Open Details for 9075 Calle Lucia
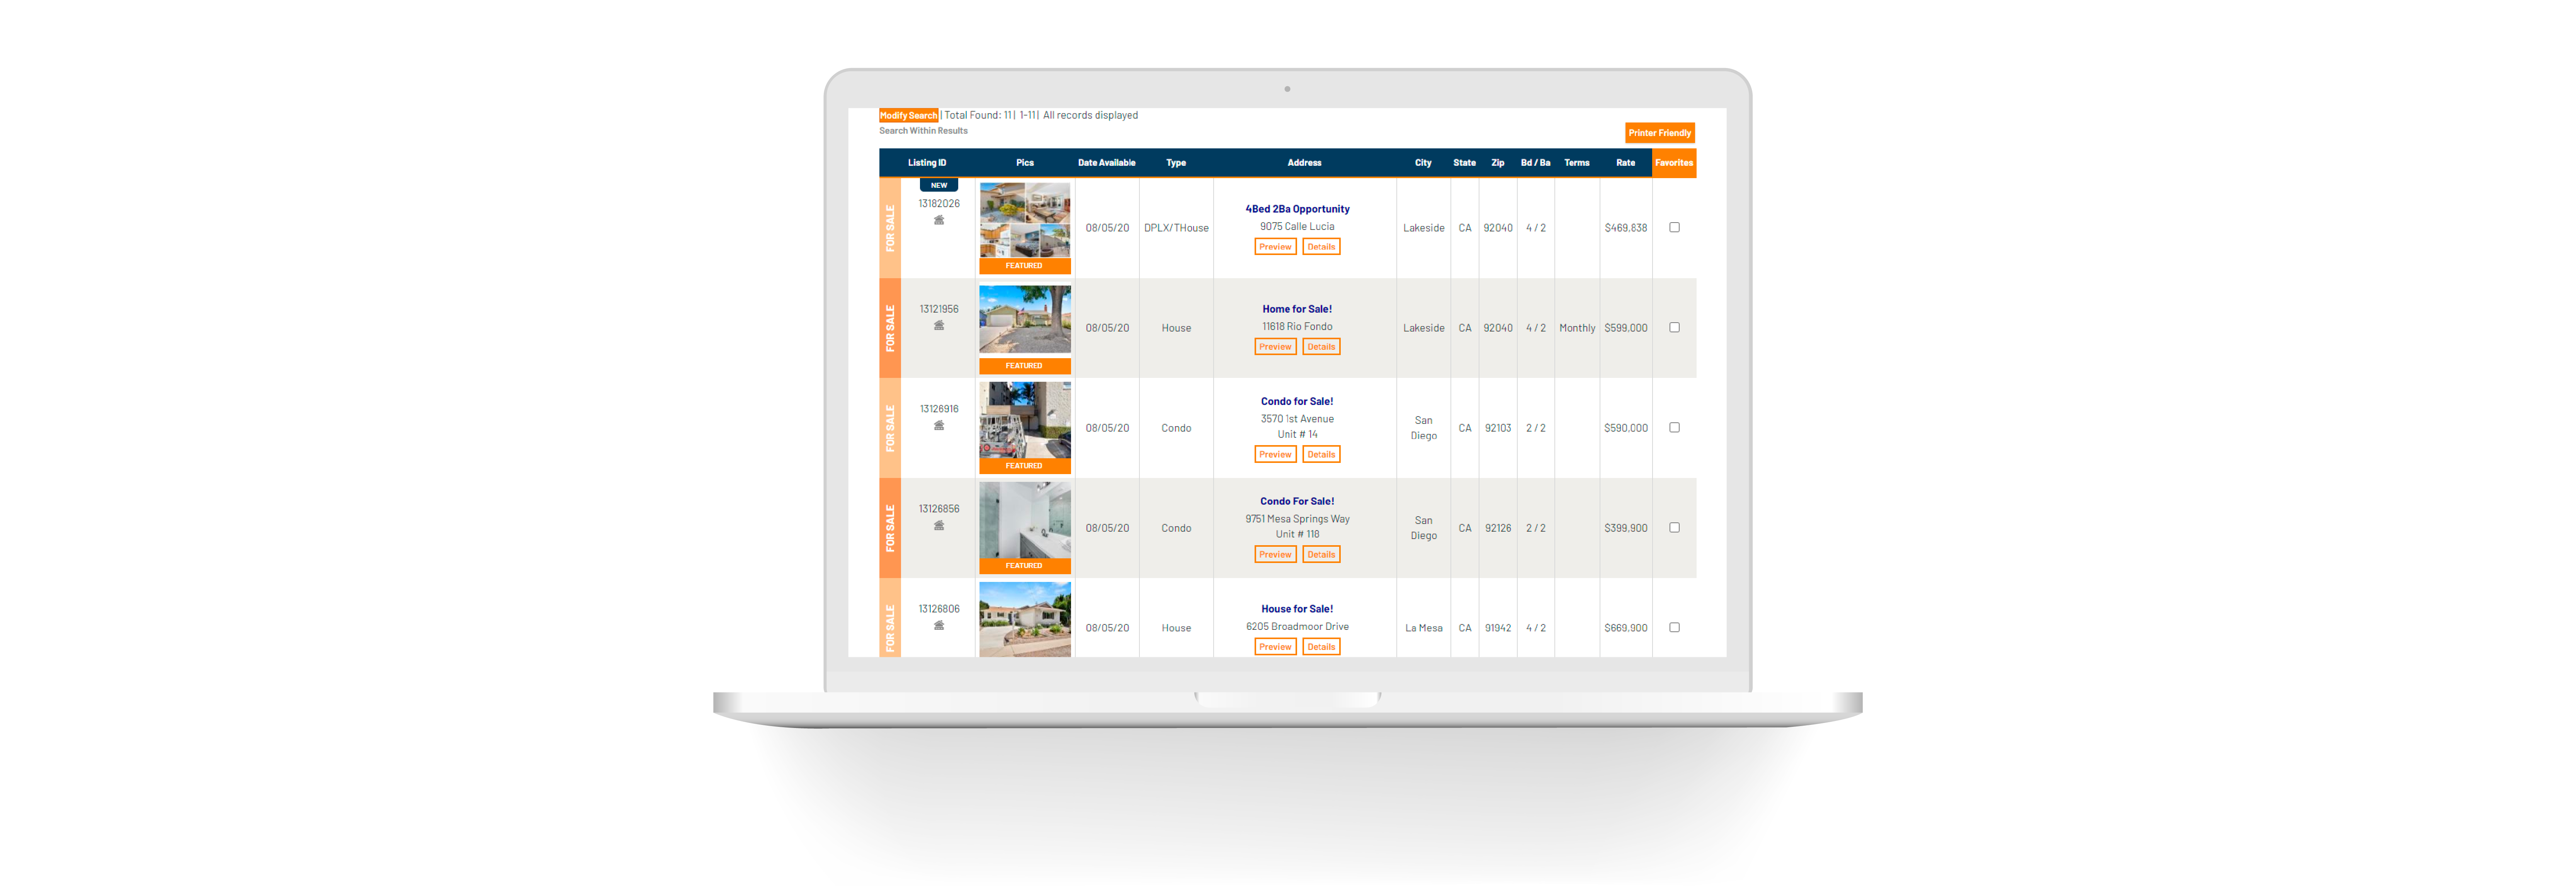Viewport: 2576px width, 886px height. point(1321,246)
